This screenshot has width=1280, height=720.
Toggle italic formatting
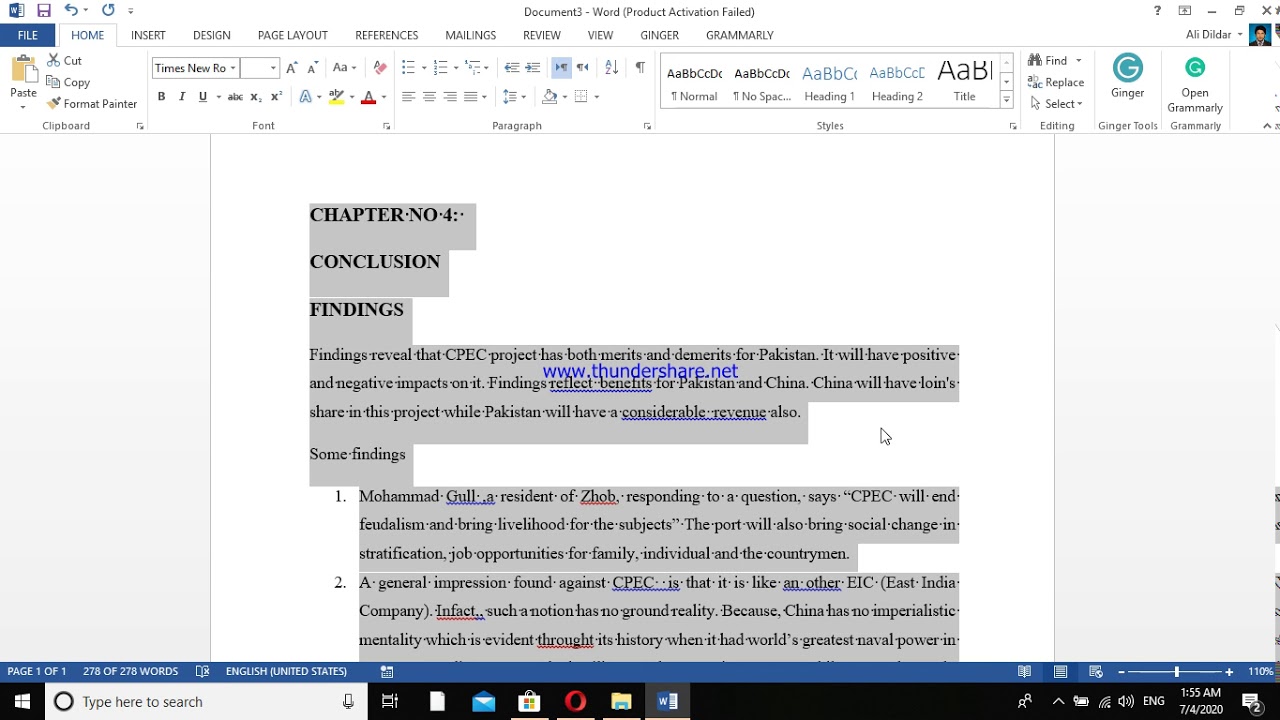pos(182,97)
